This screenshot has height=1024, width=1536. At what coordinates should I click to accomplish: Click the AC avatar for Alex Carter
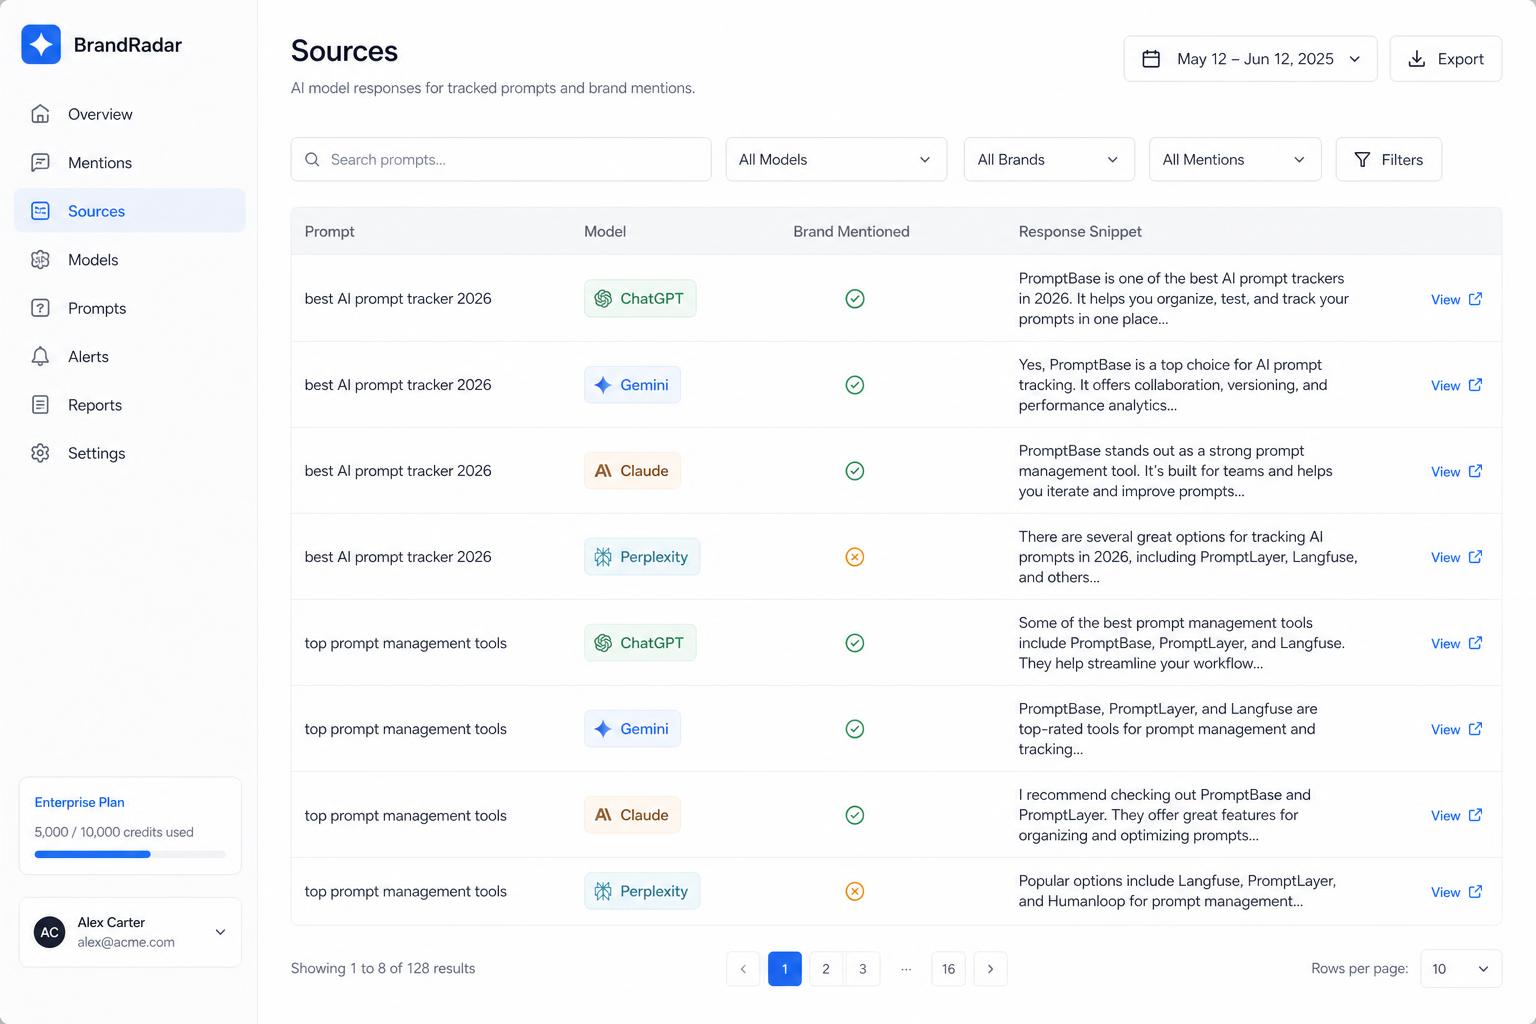(49, 932)
